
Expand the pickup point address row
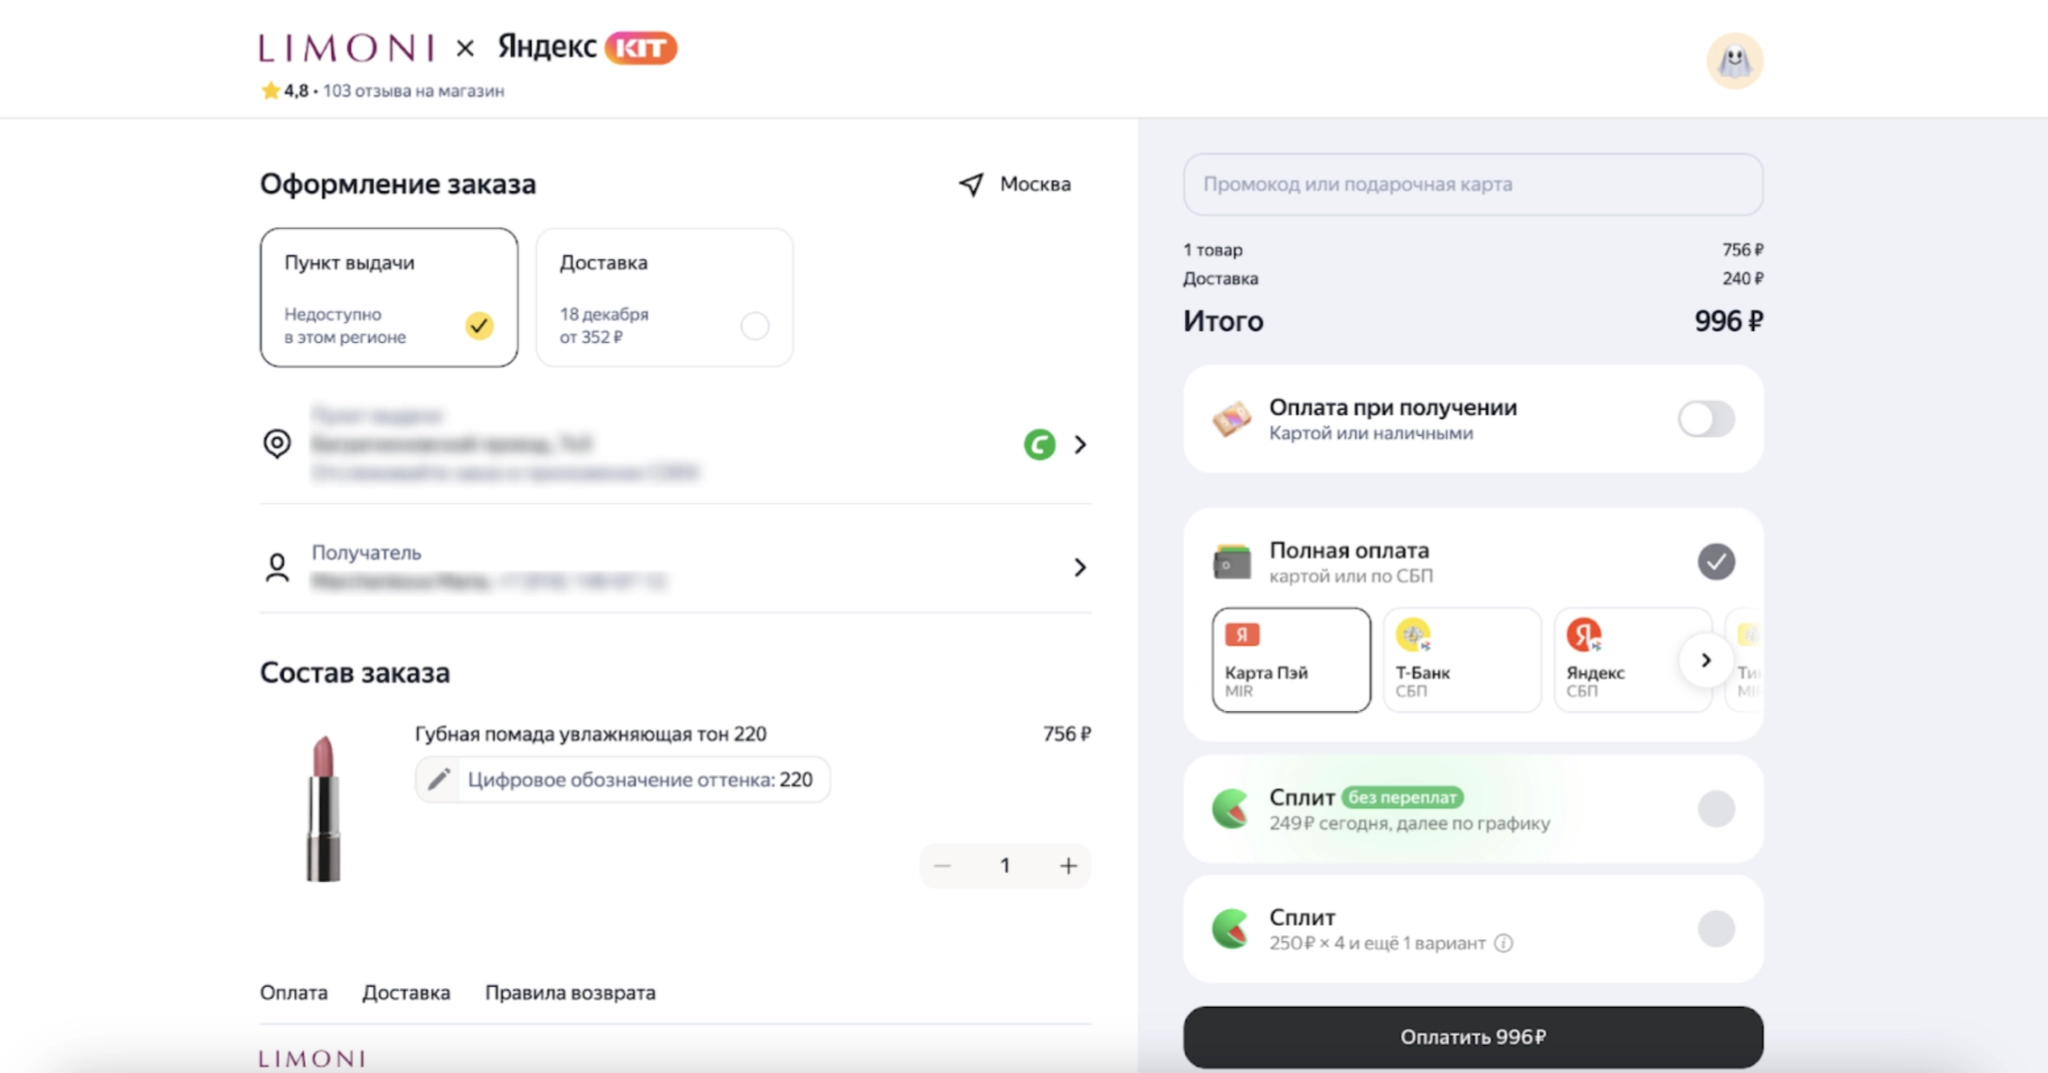pos(1080,444)
